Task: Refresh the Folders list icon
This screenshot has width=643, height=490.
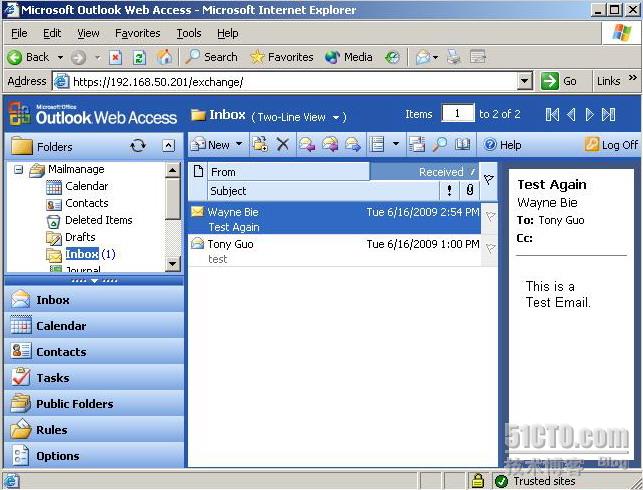Action: pos(138,146)
